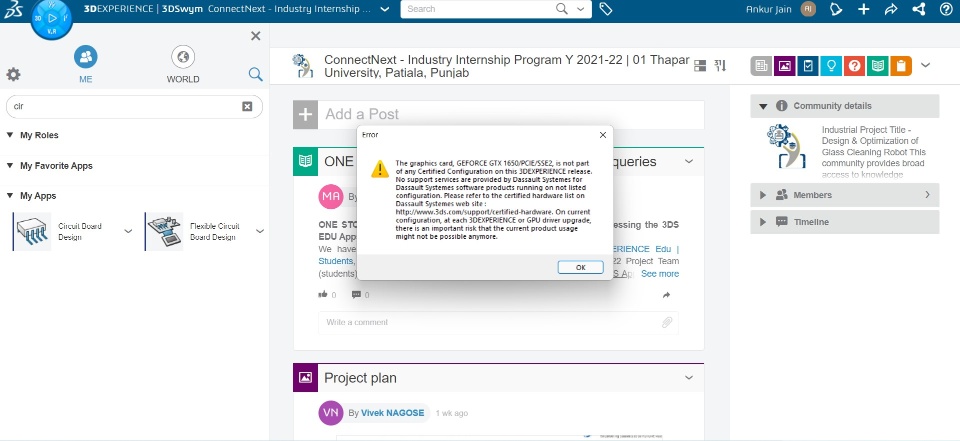Open the notifications bell

(x=837, y=9)
